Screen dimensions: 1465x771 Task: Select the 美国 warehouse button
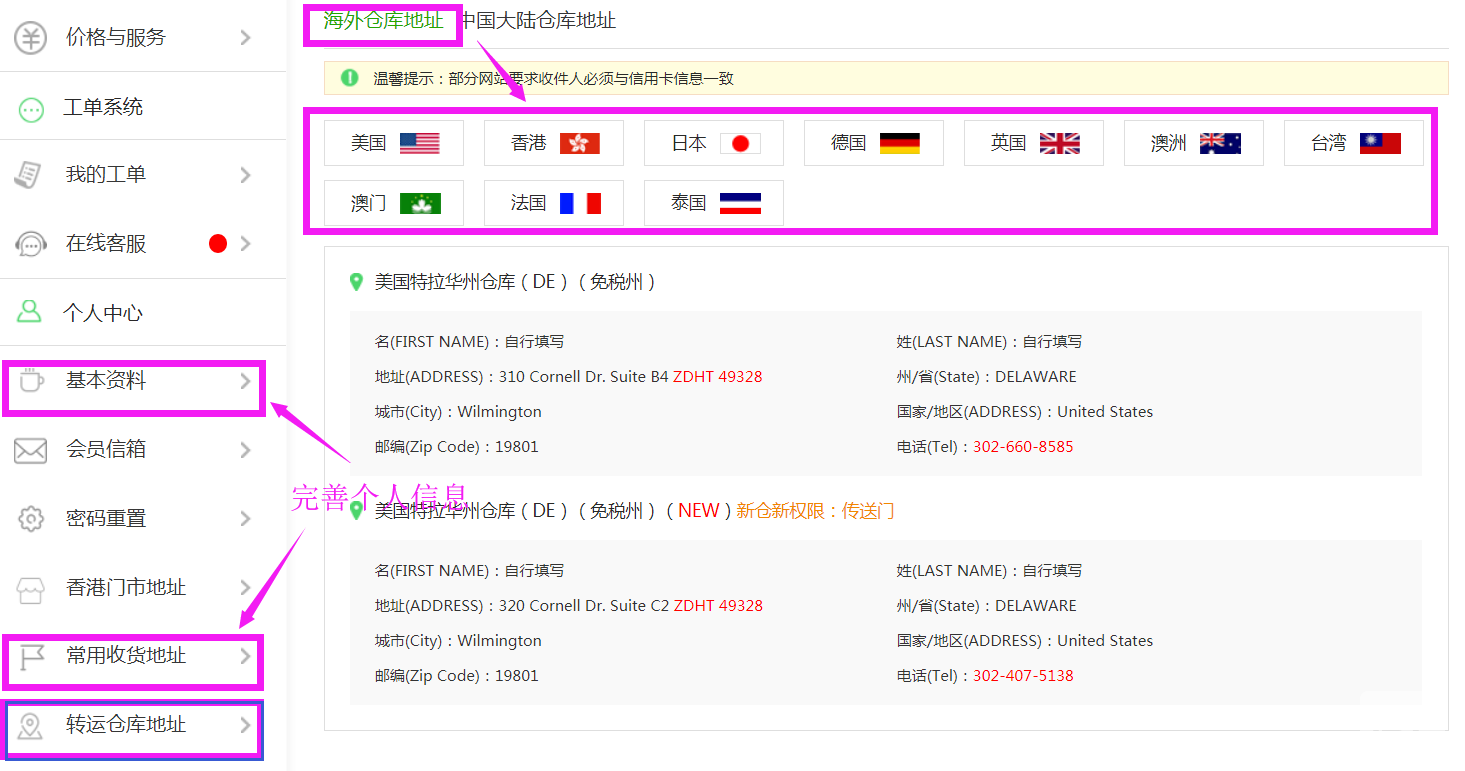click(394, 143)
